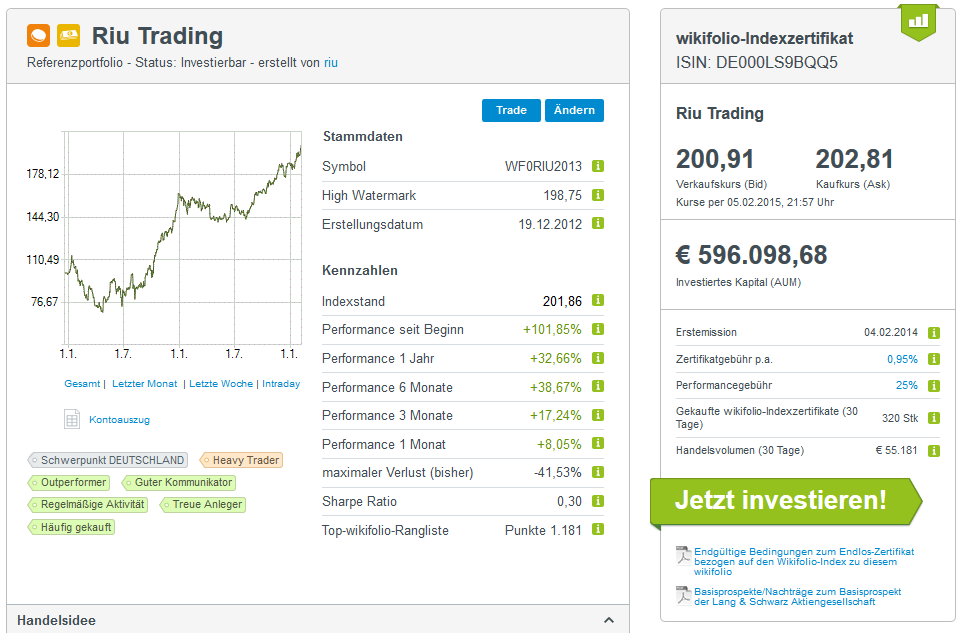
Task: Click the Outperformer tag
Action: click(x=70, y=483)
